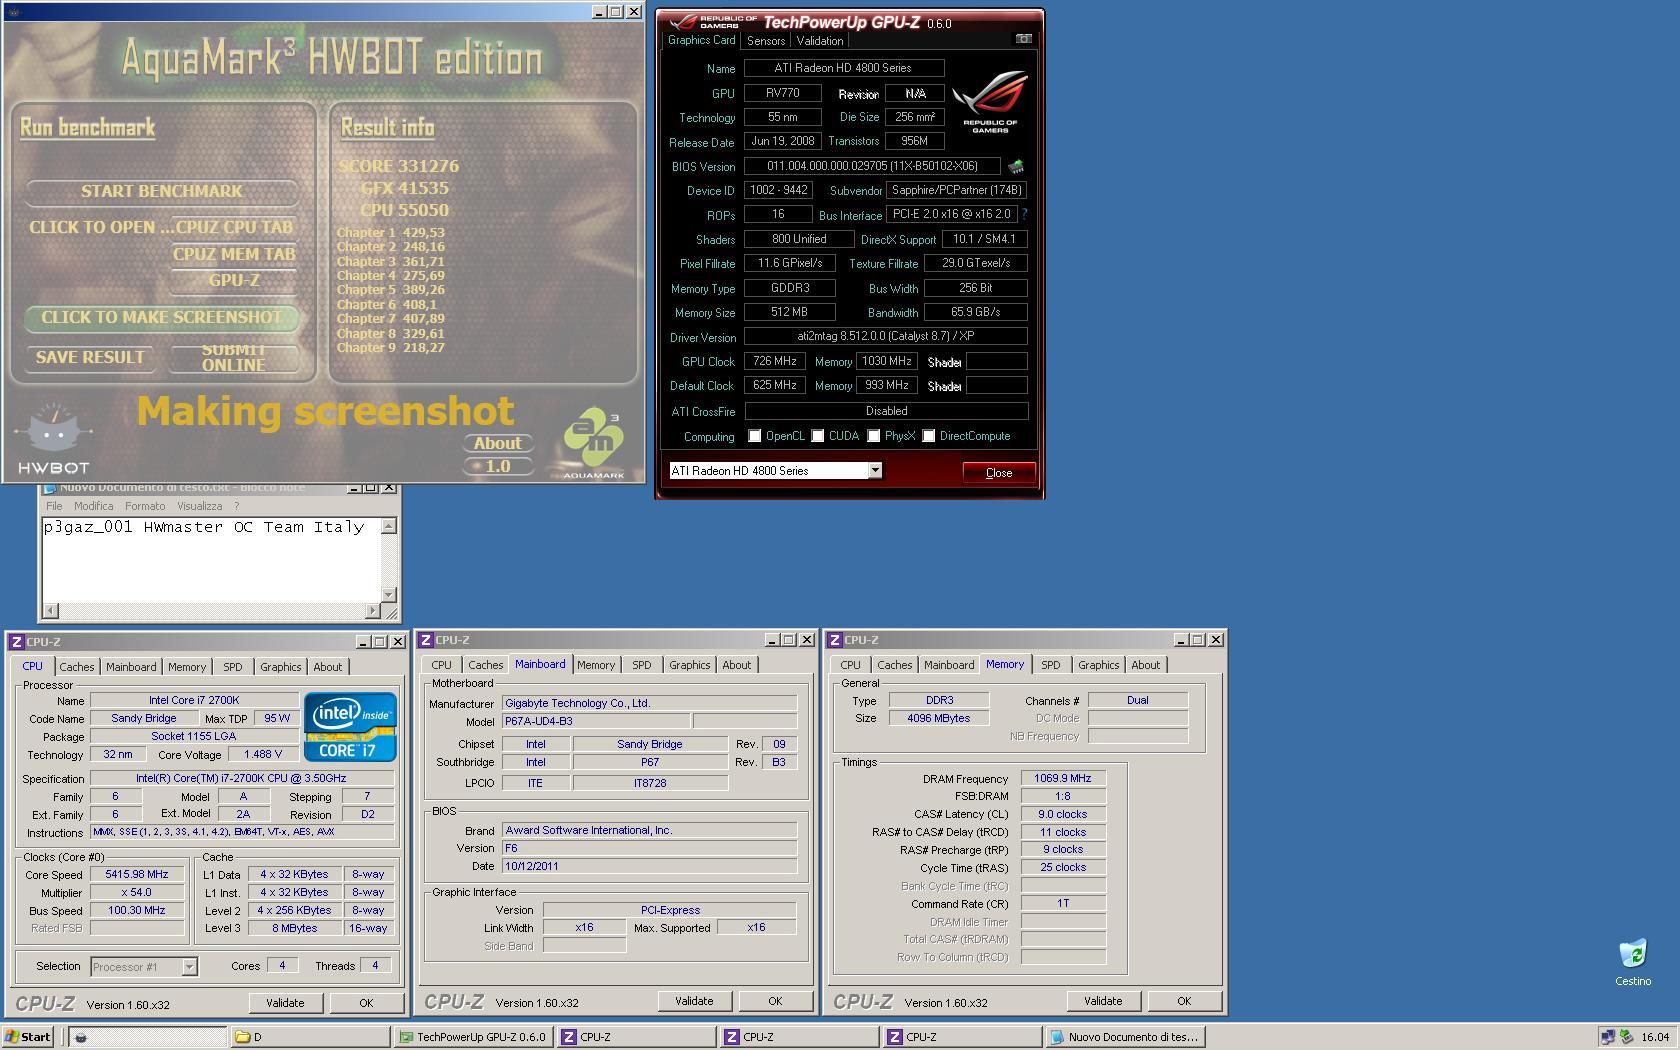The width and height of the screenshot is (1680, 1050).
Task: Open the File menu in Notepad
Action: pyautogui.click(x=54, y=506)
